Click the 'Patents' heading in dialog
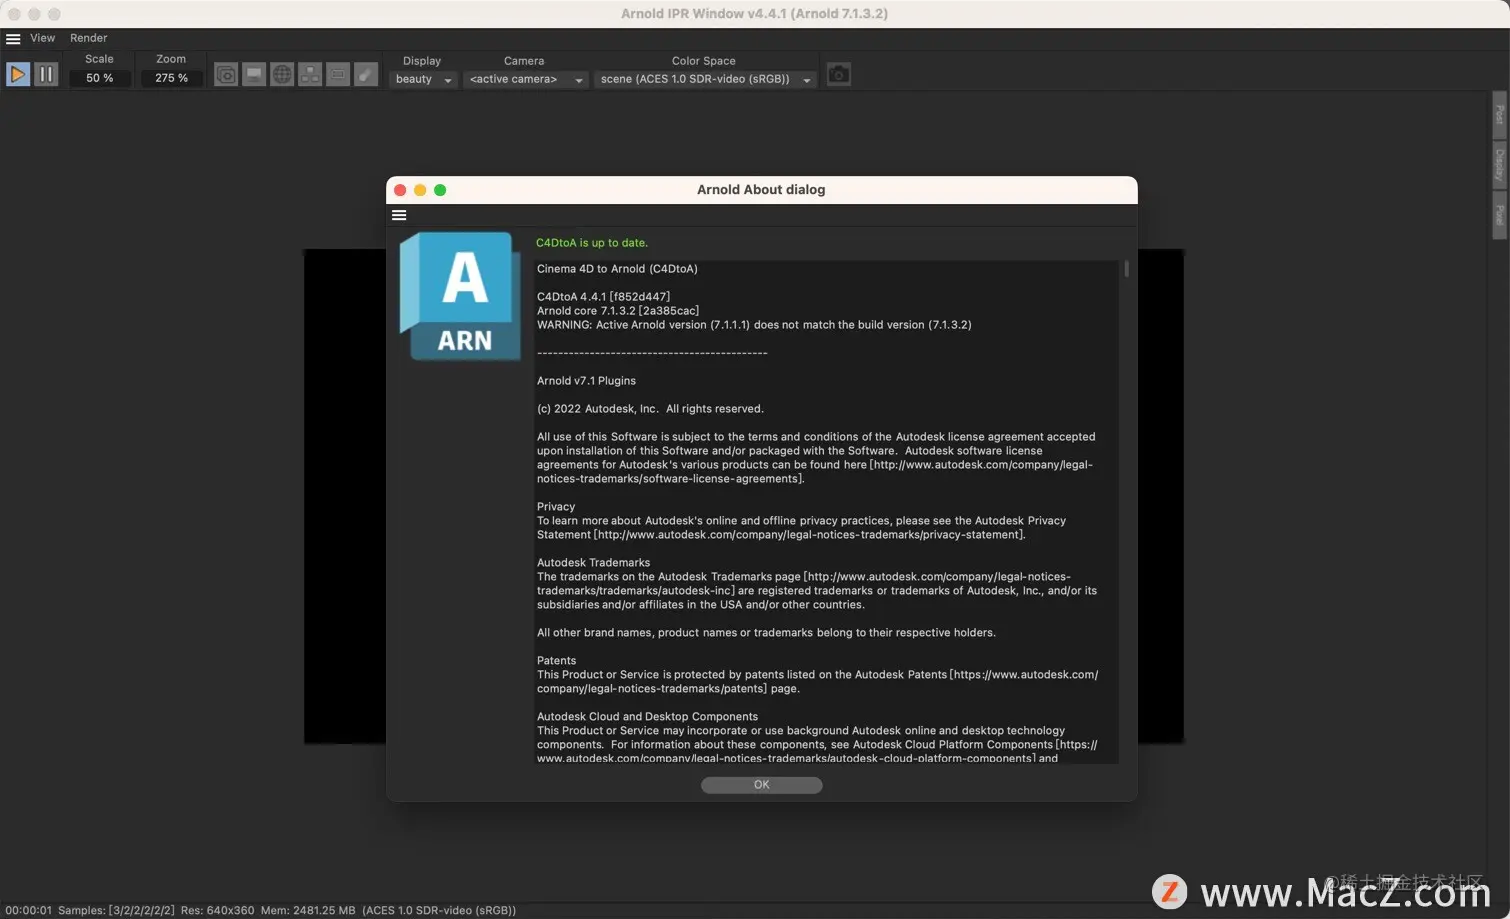The width and height of the screenshot is (1510, 919). point(556,661)
